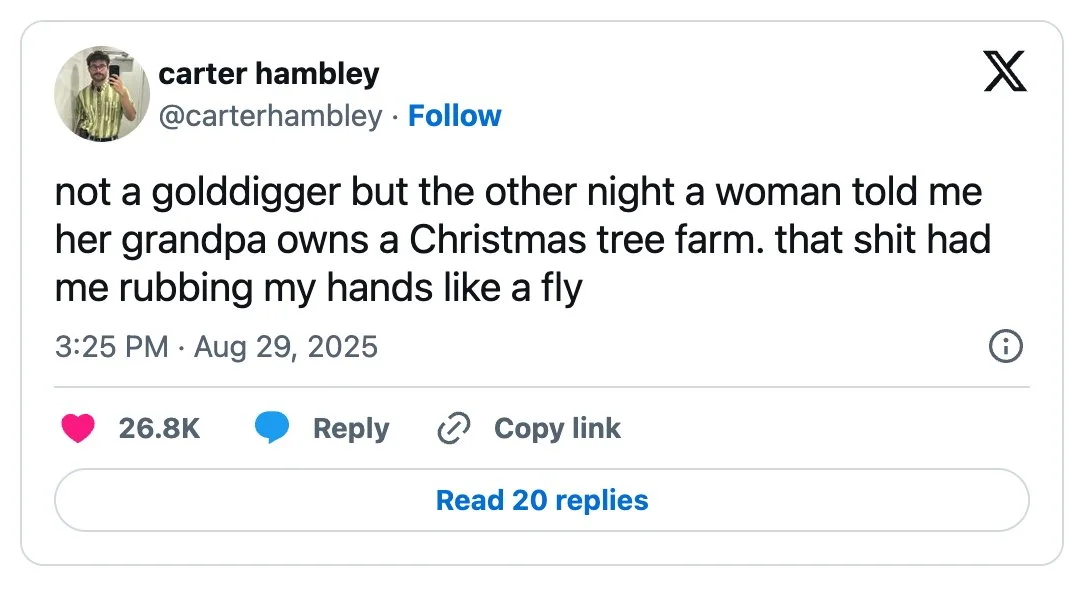Follow carter hambley
Screen dimensions: 1091x597
coord(454,116)
